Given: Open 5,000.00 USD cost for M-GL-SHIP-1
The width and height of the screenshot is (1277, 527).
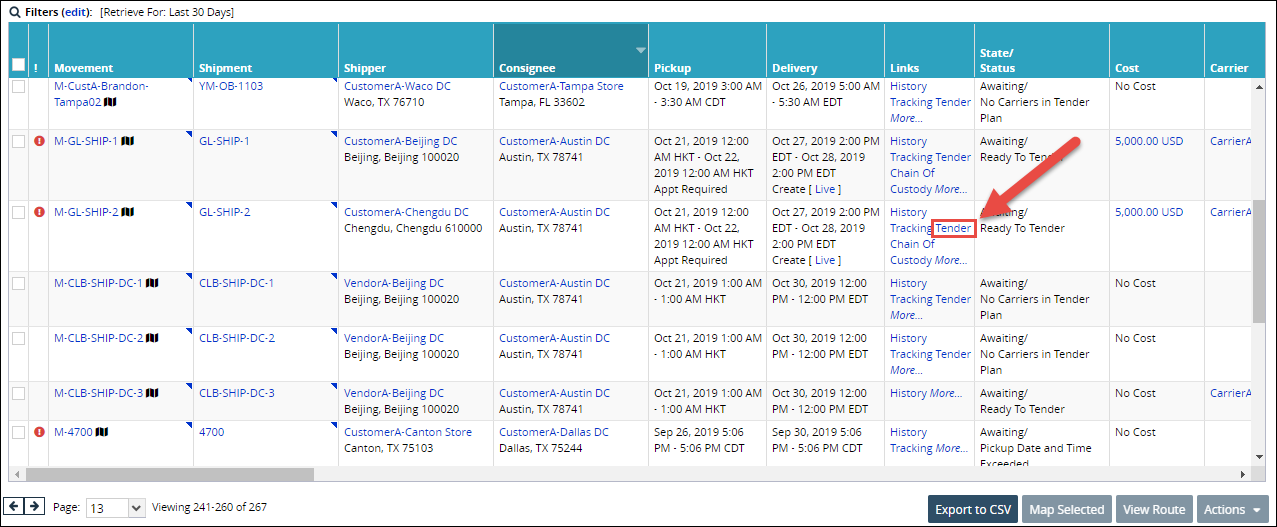Looking at the screenshot, I should pyautogui.click(x=1149, y=141).
